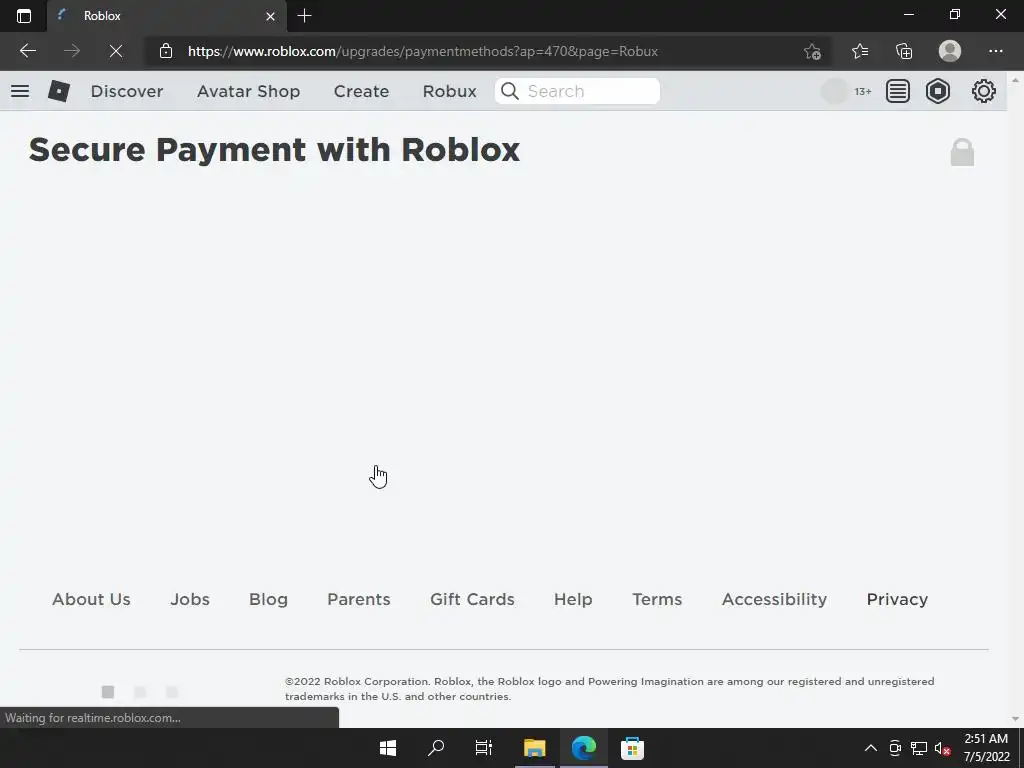The image size is (1024, 768).
Task: View site information lock icon
Action: tap(166, 51)
